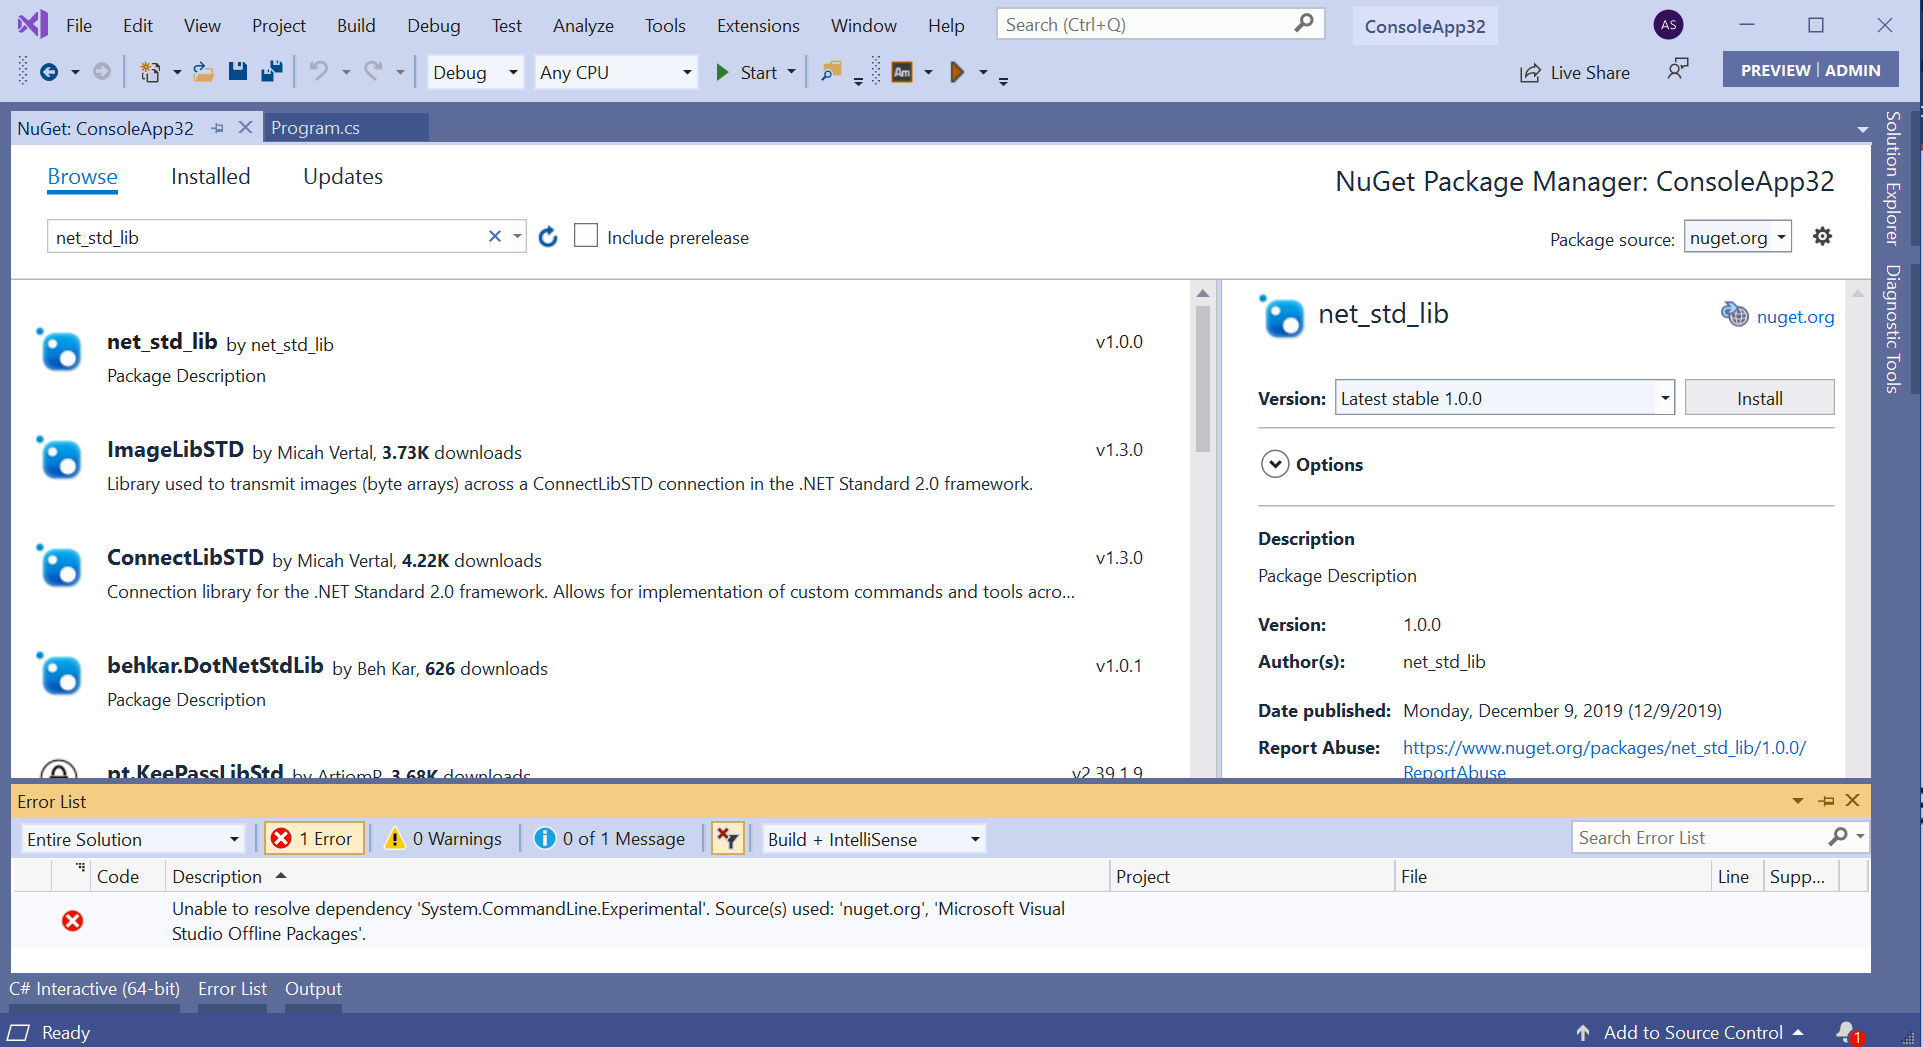Image resolution: width=1923 pixels, height=1047 pixels.
Task: Click the Navigate Forward arrow icon
Action: tap(102, 72)
